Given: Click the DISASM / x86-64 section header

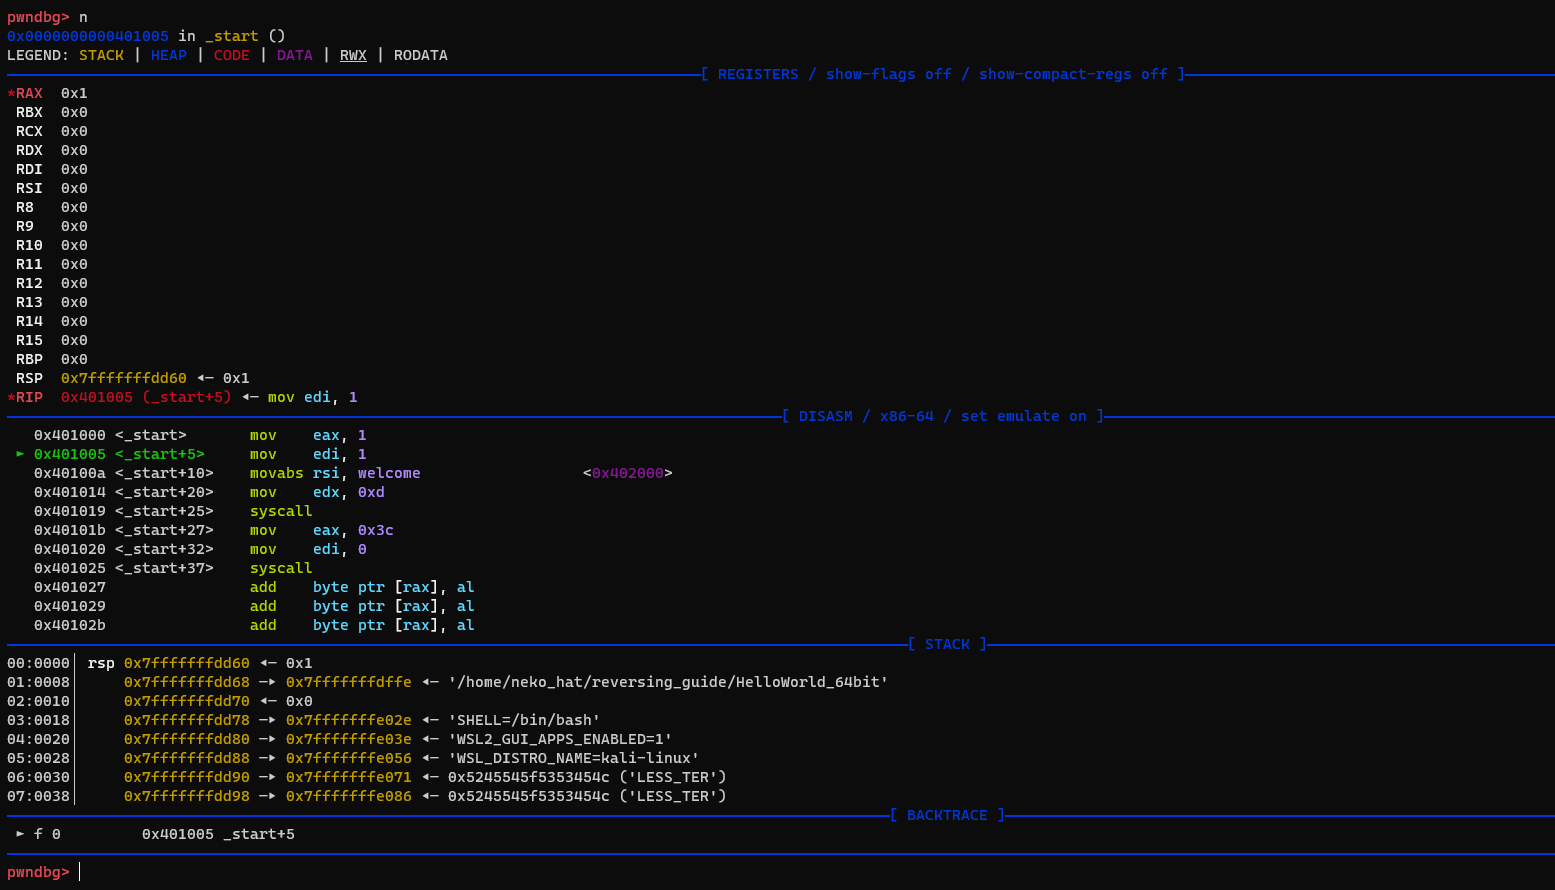Looking at the screenshot, I should (x=942, y=416).
